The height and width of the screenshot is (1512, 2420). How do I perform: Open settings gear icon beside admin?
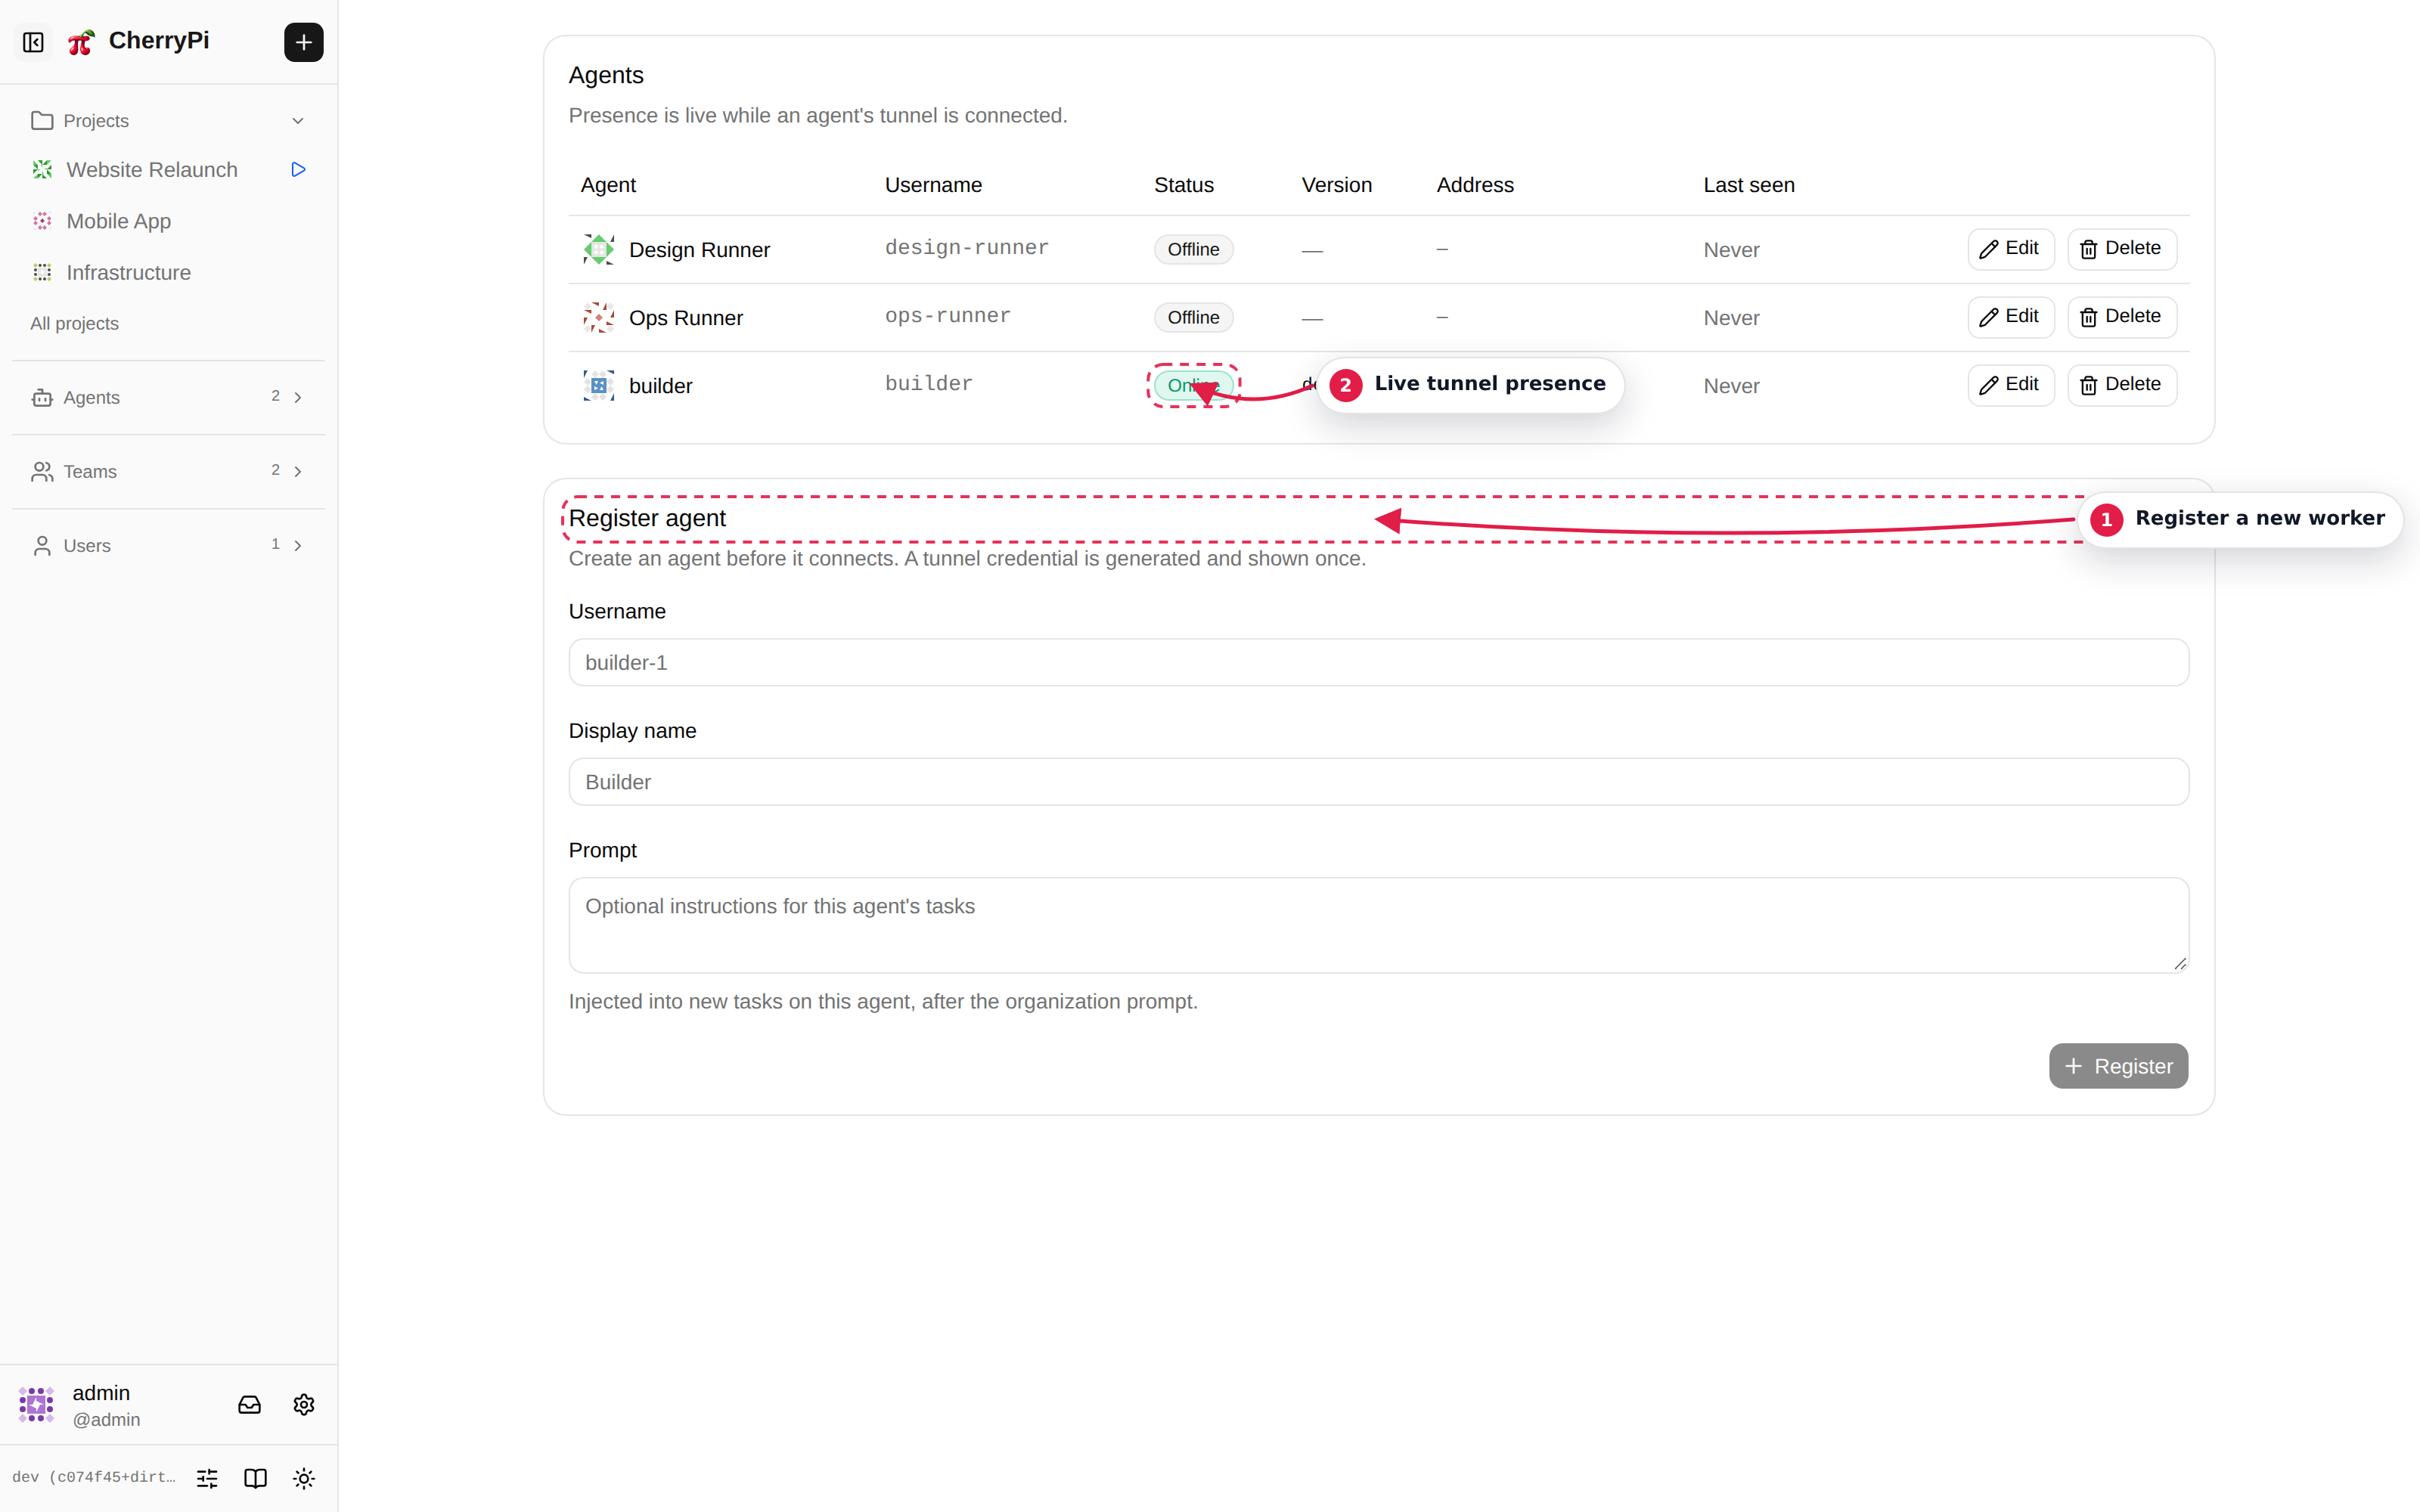[304, 1405]
